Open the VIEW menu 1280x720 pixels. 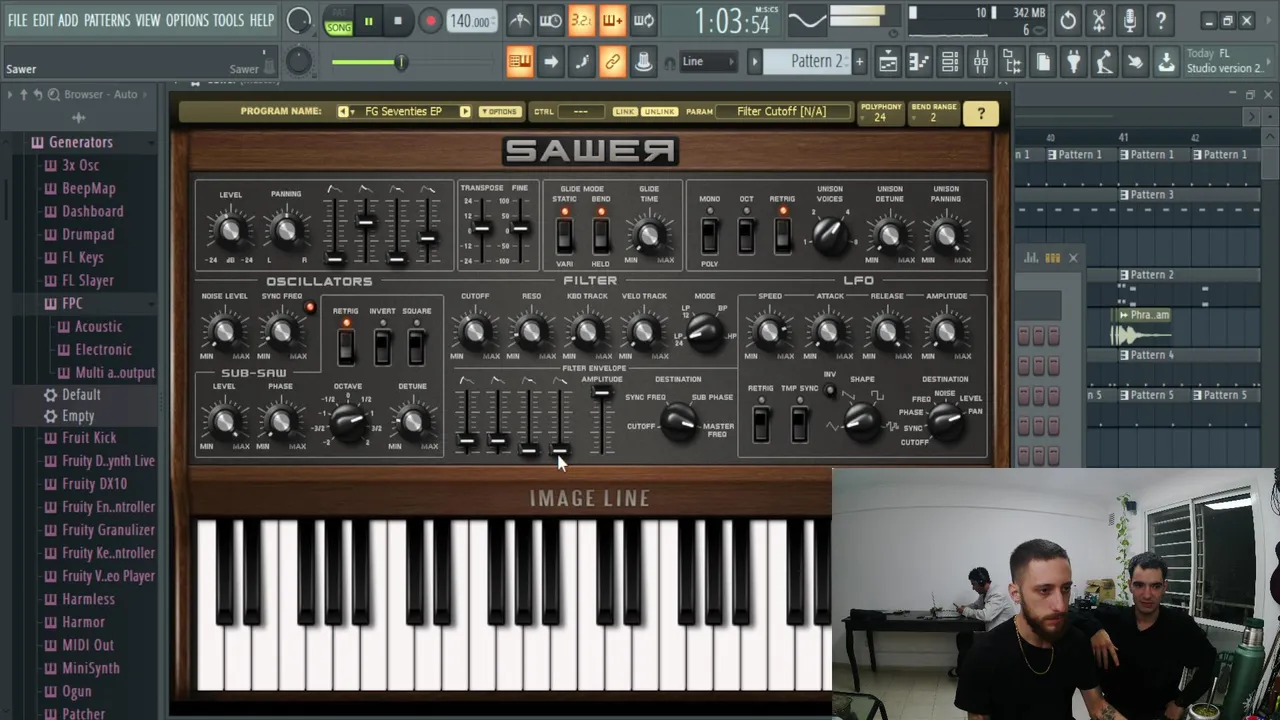[x=148, y=20]
